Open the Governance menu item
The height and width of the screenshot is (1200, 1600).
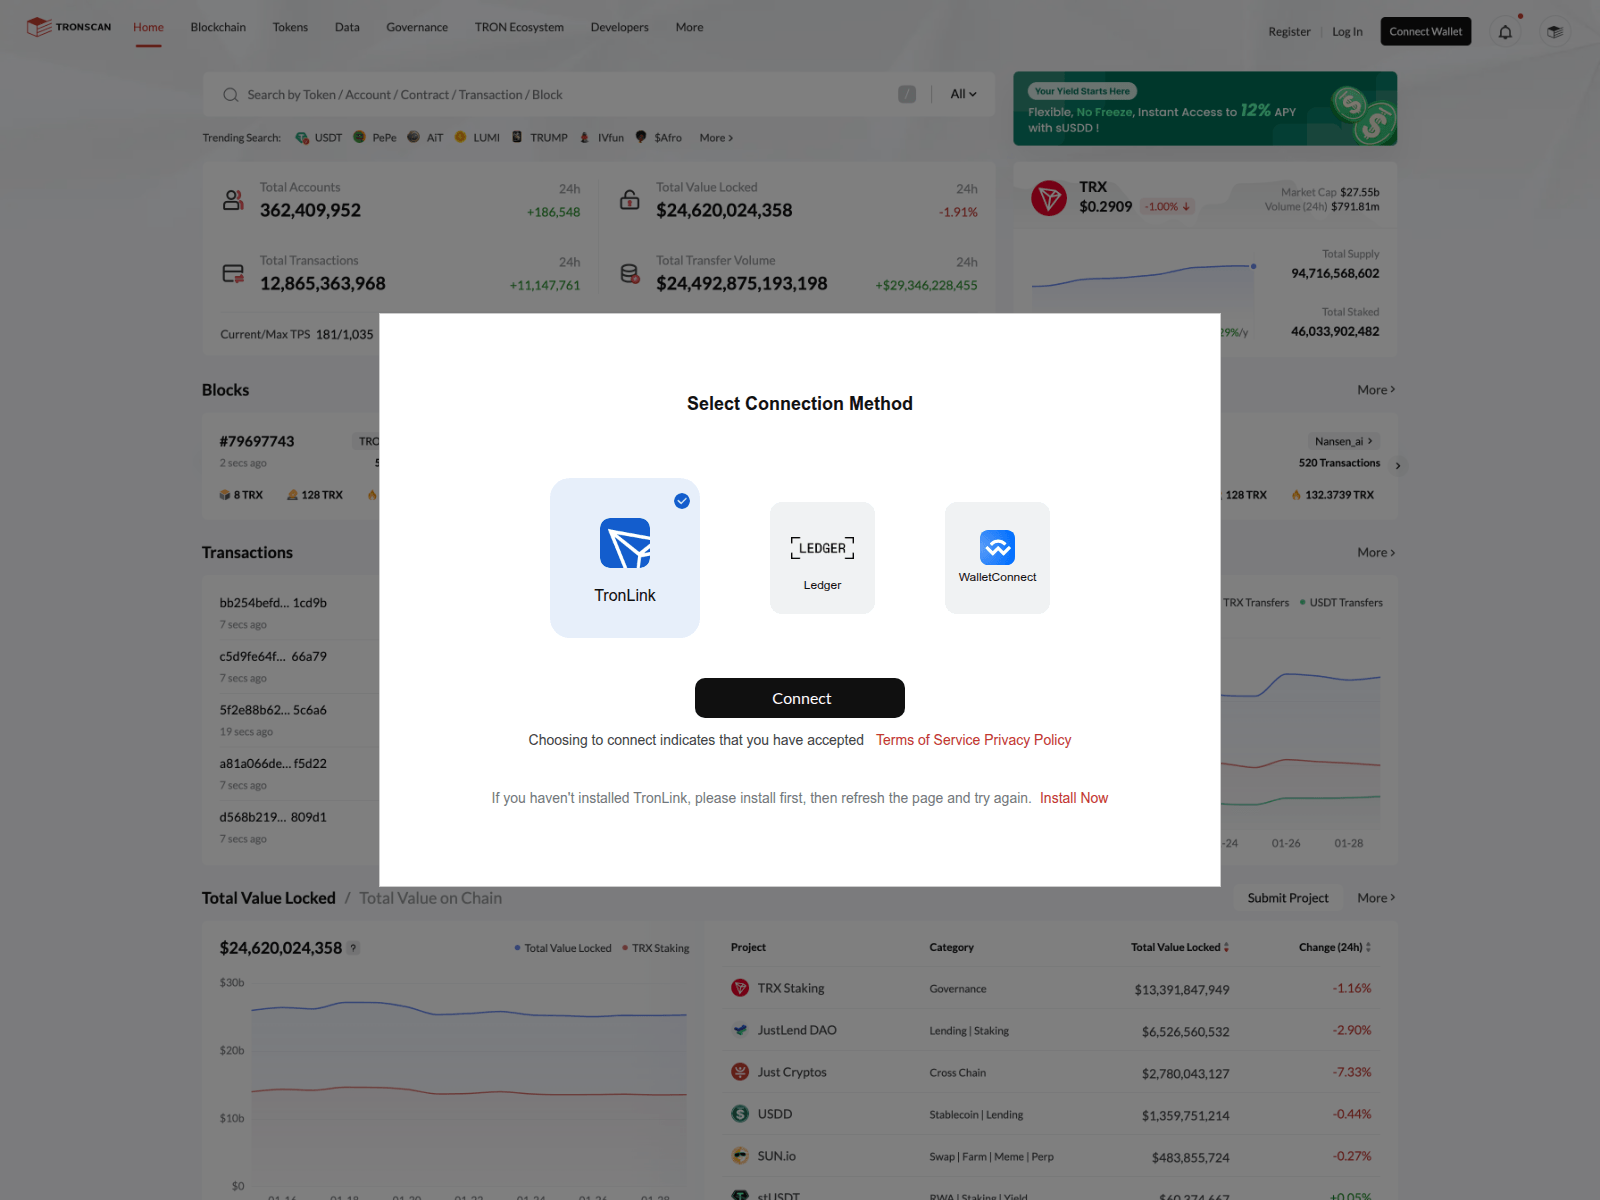click(x=417, y=27)
